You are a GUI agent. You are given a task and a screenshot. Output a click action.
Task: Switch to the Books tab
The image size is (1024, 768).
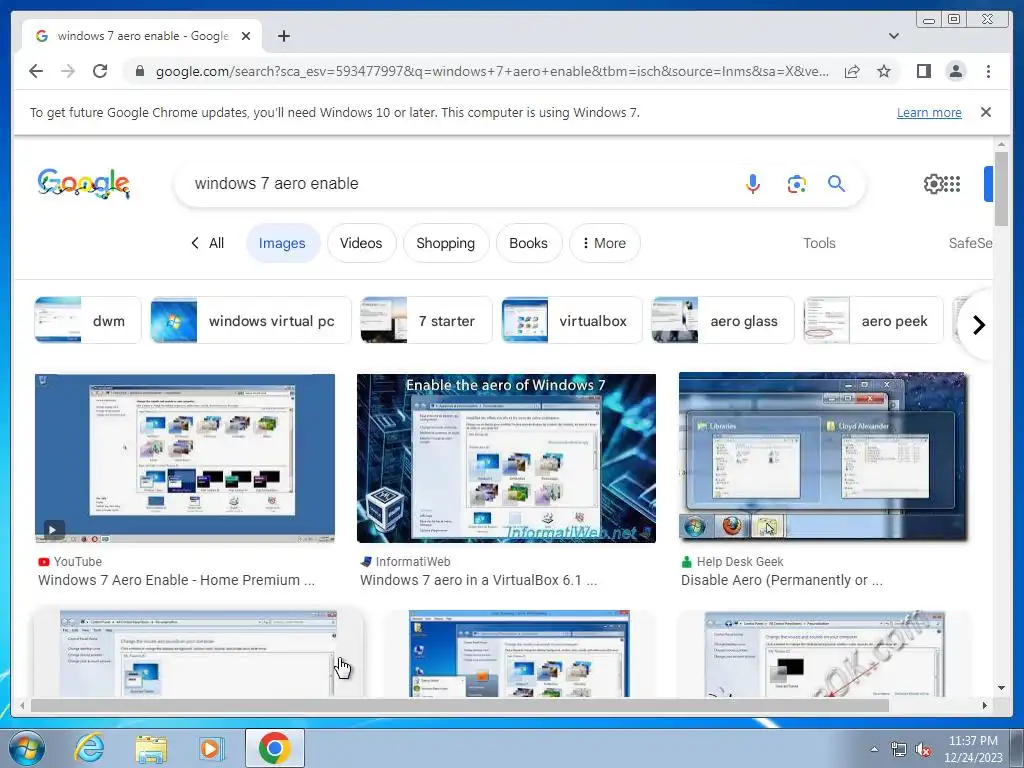[x=528, y=243]
